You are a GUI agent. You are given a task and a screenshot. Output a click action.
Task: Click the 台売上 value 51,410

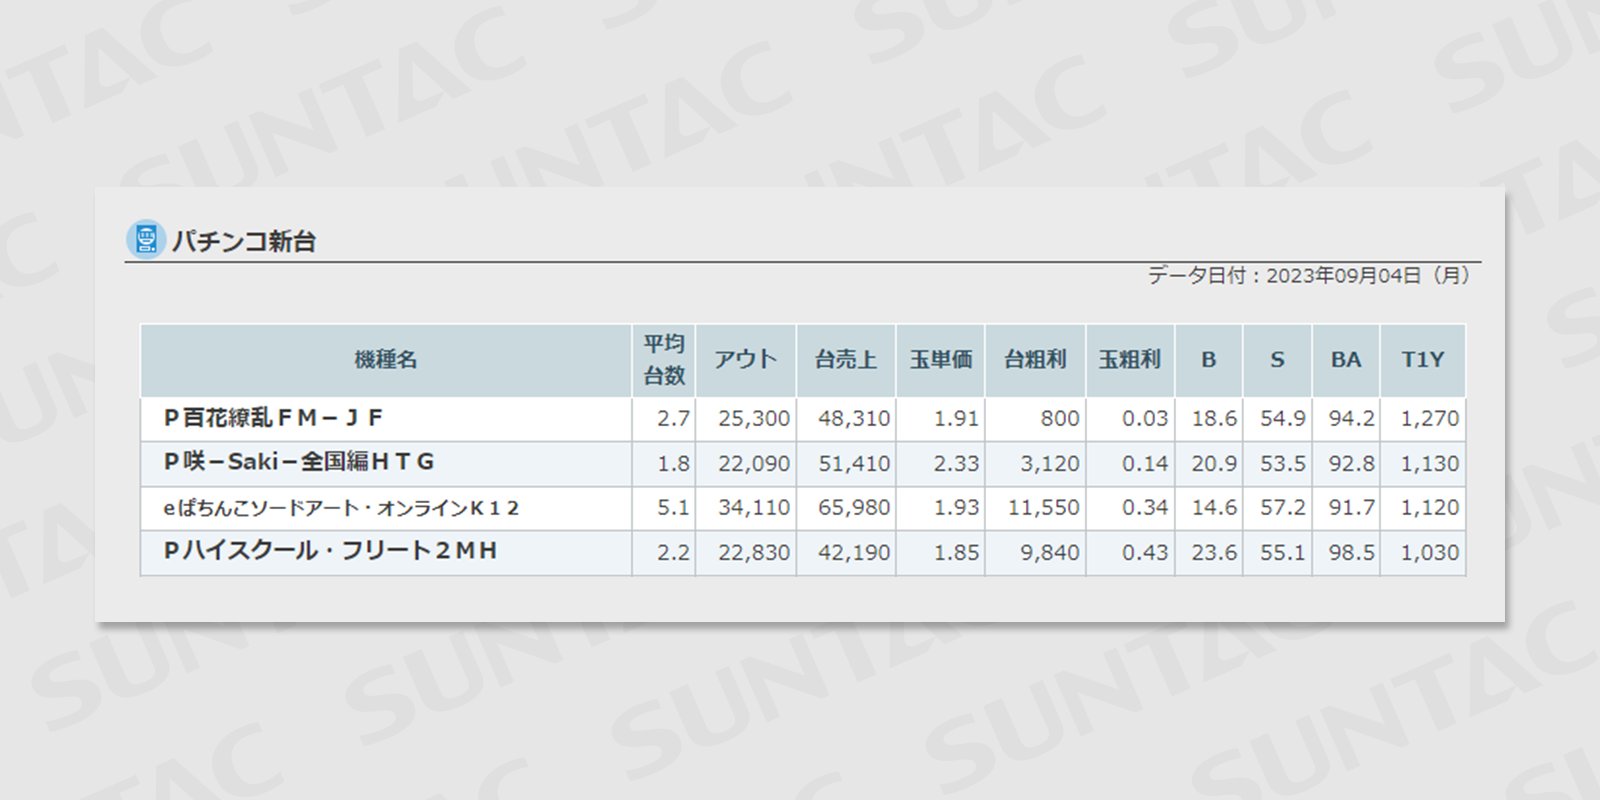(x=854, y=464)
